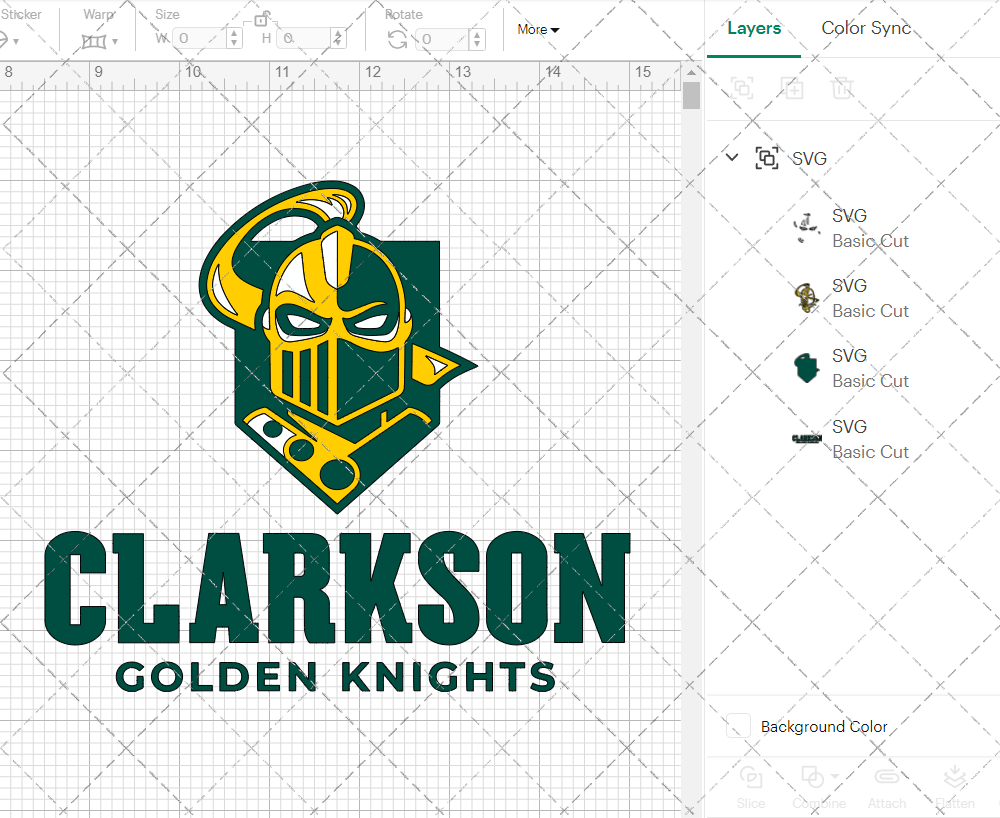The image size is (1000, 818).
Task: Click the duplicate layer icon above the Layers panel
Action: coord(793,88)
